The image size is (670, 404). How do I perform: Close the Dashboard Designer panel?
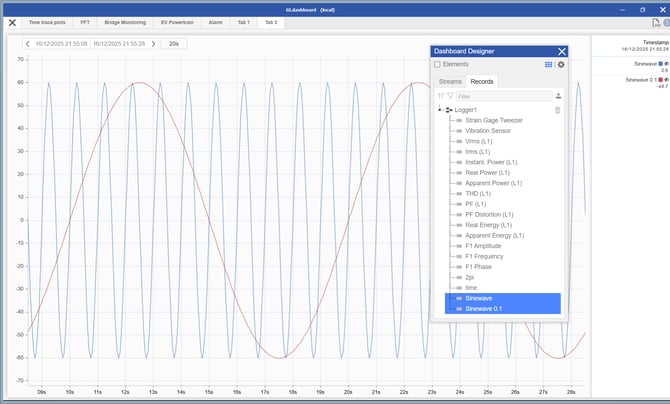pos(562,51)
